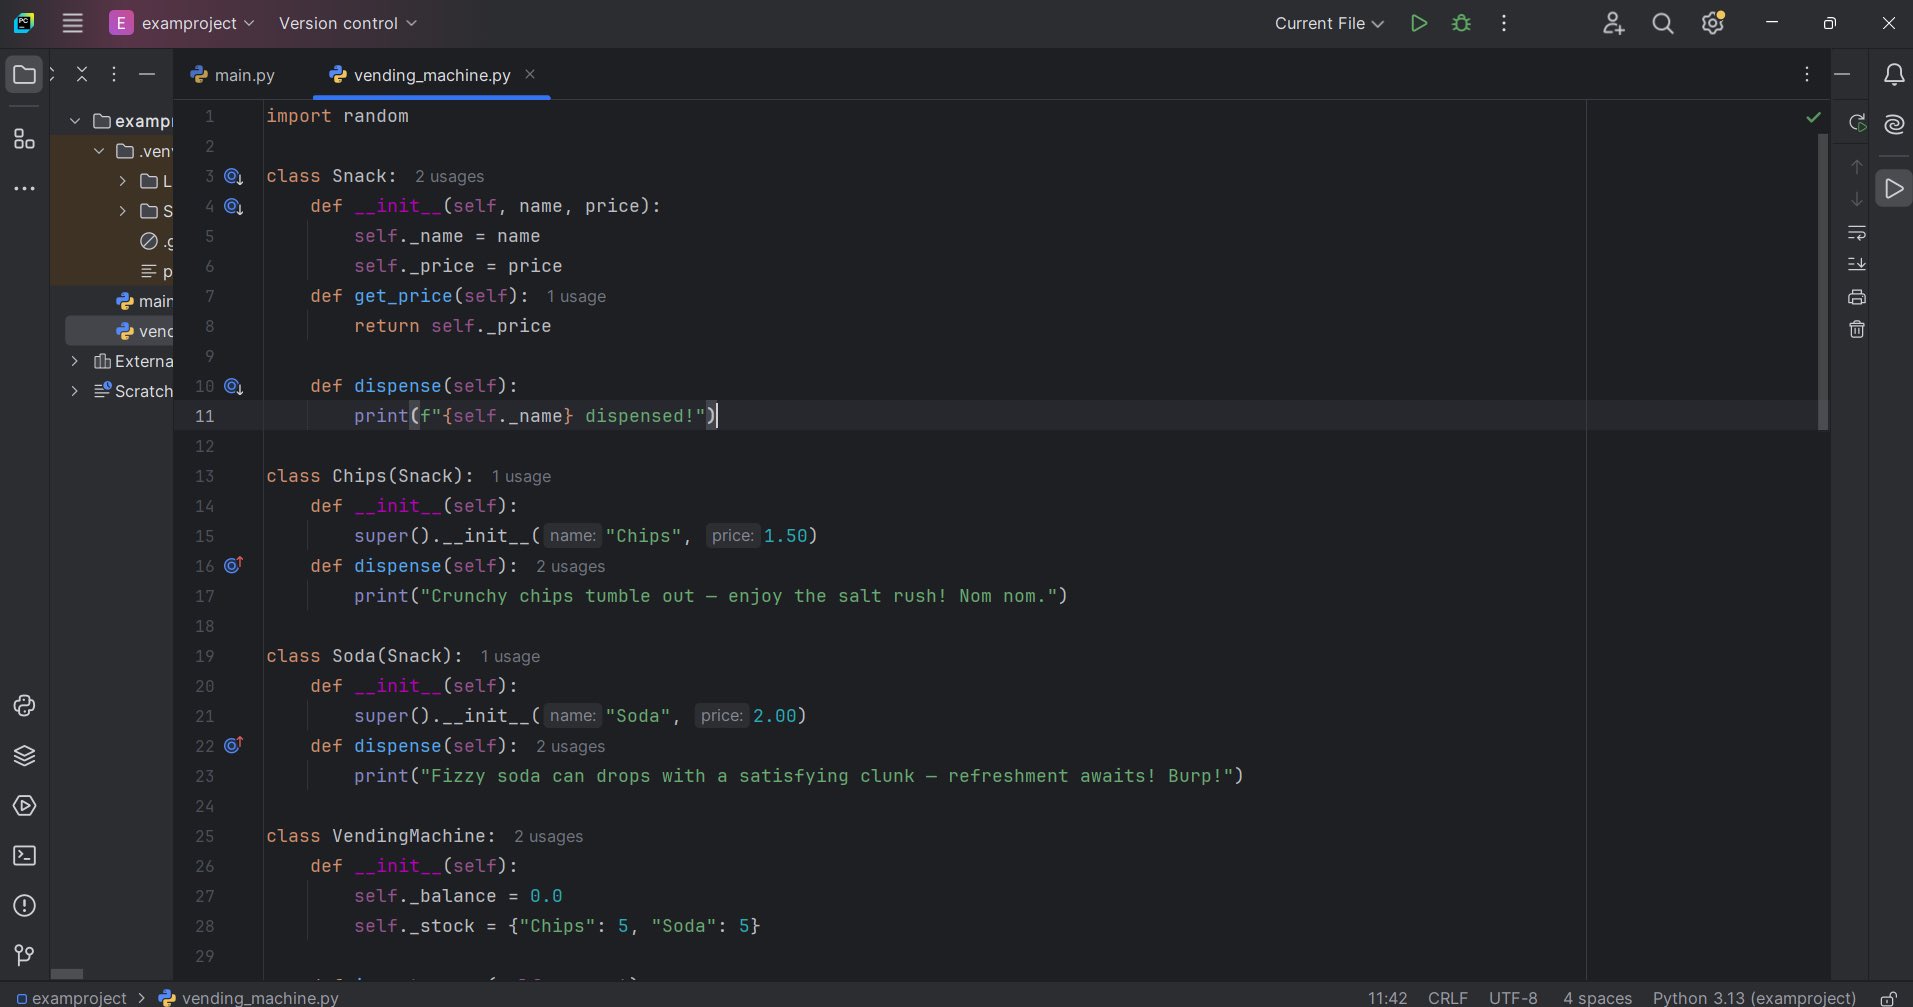Open the Current File run configuration dropdown
This screenshot has width=1913, height=1007.
tap(1328, 23)
